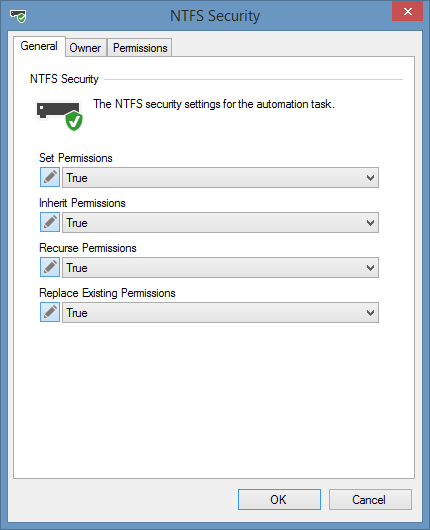Click the large drive shield icon

click(59, 115)
